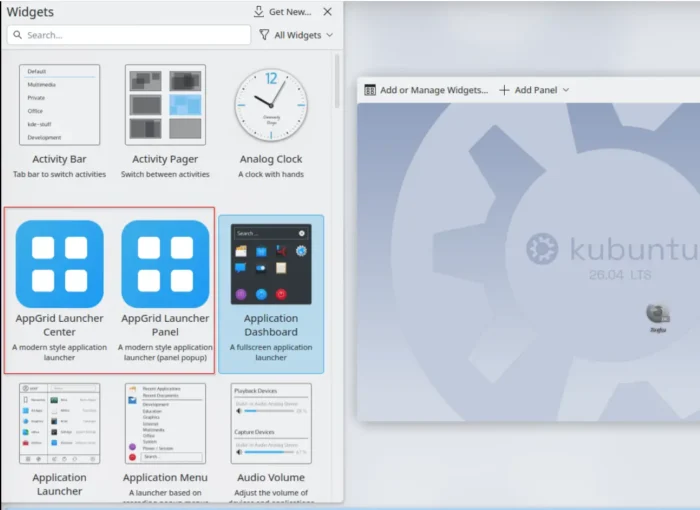700x510 pixels.
Task: Click the Add Panel button
Action: click(x=534, y=90)
